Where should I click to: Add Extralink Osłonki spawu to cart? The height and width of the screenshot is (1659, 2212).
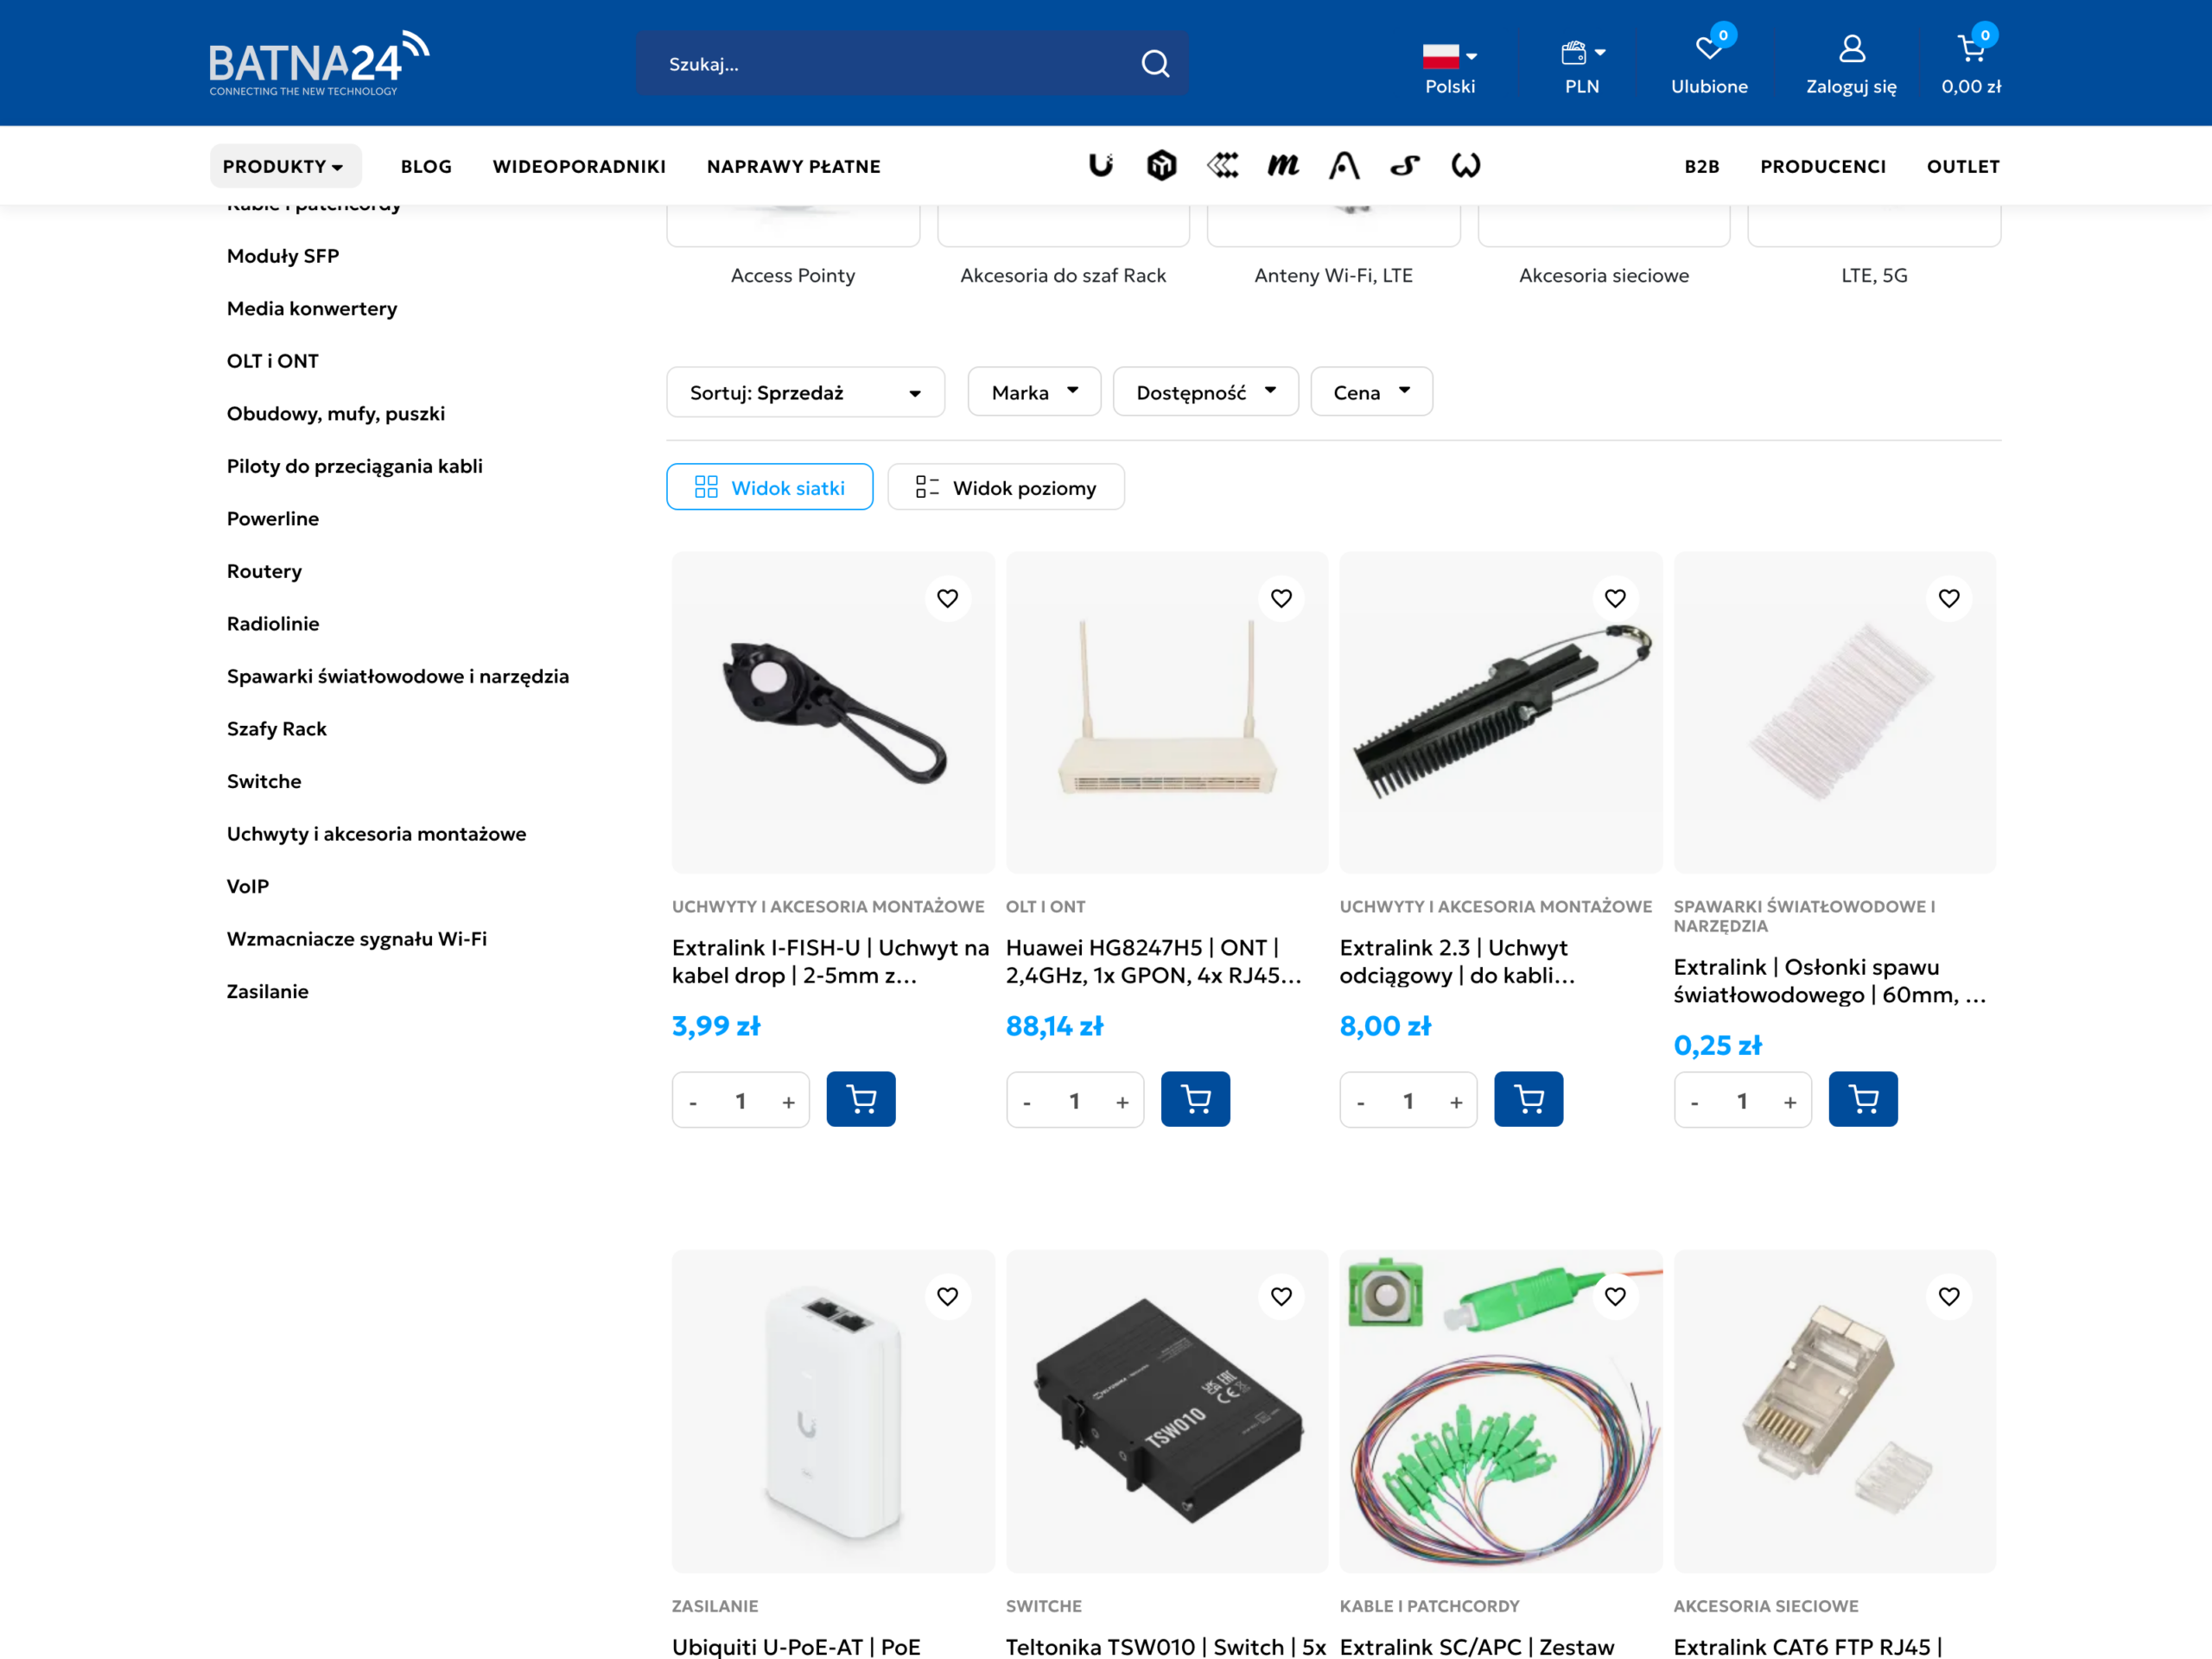pyautogui.click(x=1863, y=1100)
